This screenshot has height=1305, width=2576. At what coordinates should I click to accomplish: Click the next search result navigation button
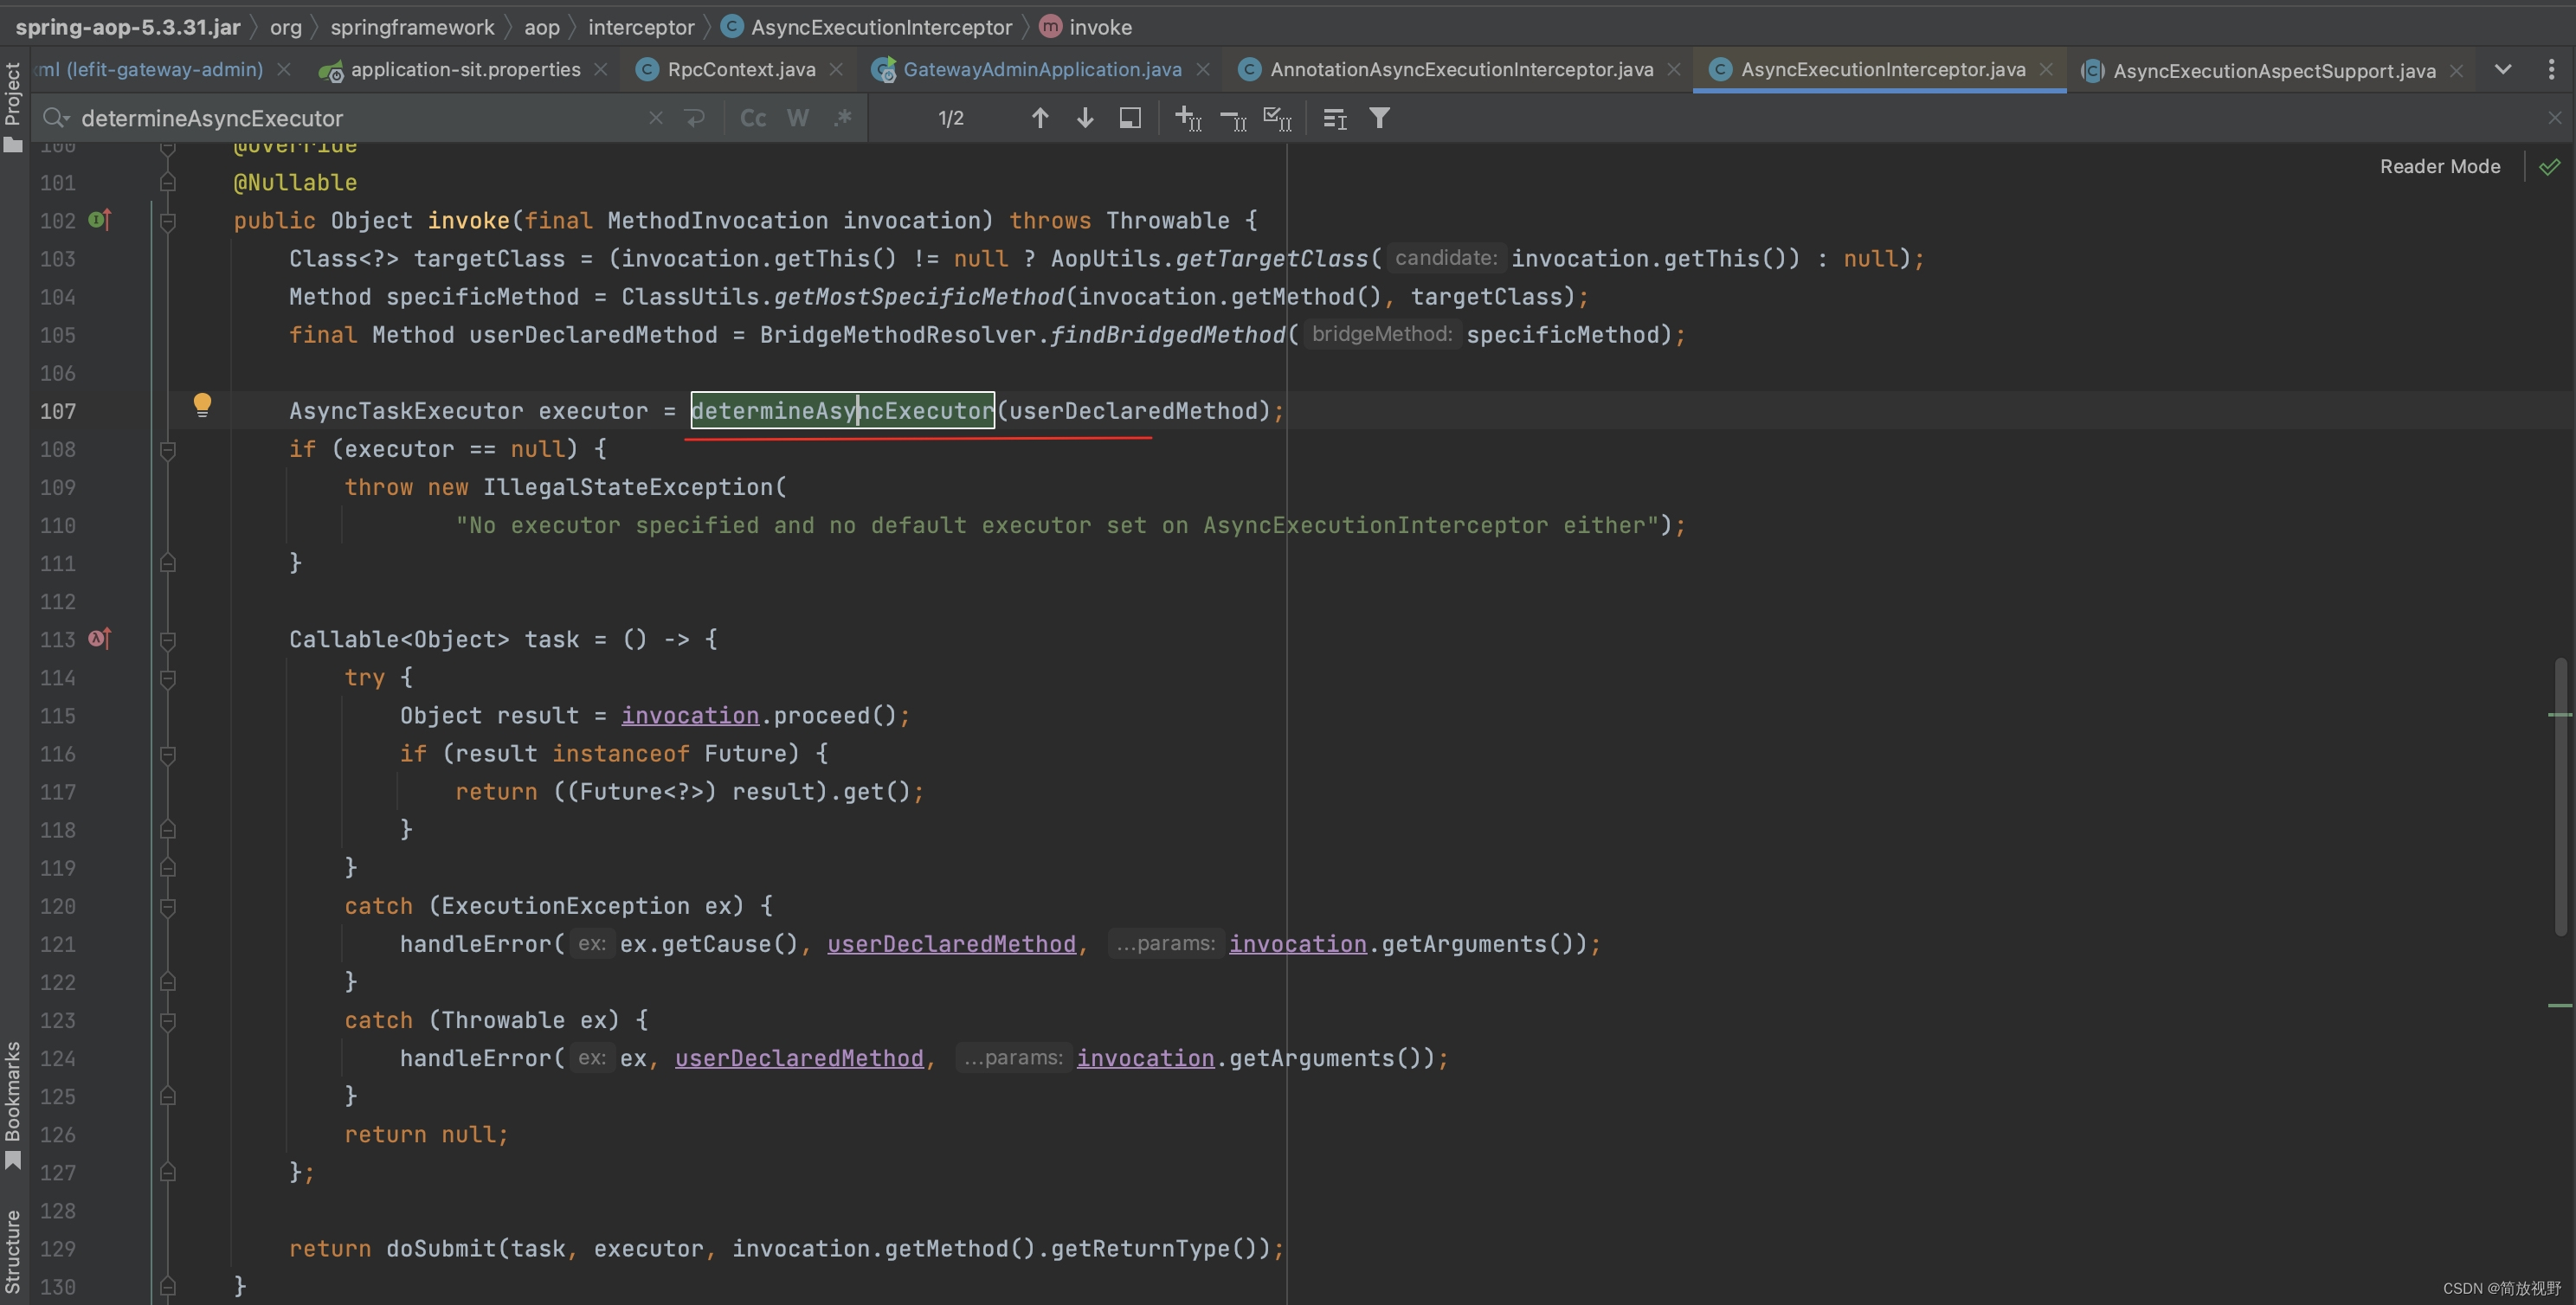(x=1084, y=119)
